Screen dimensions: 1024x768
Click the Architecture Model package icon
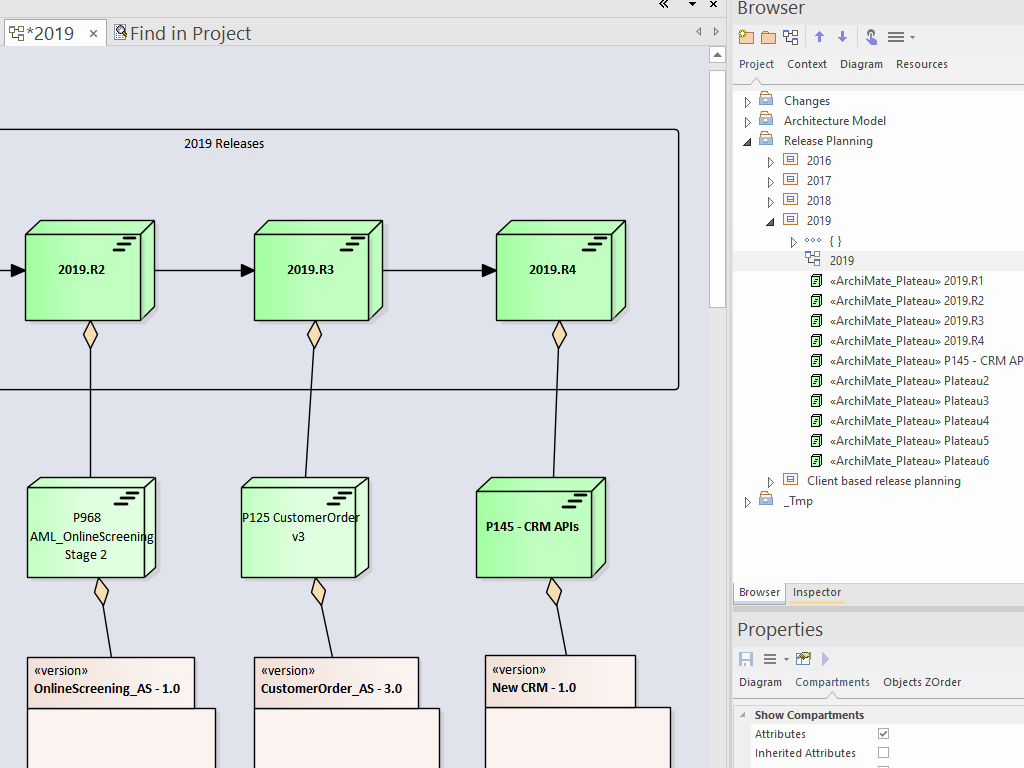point(766,120)
